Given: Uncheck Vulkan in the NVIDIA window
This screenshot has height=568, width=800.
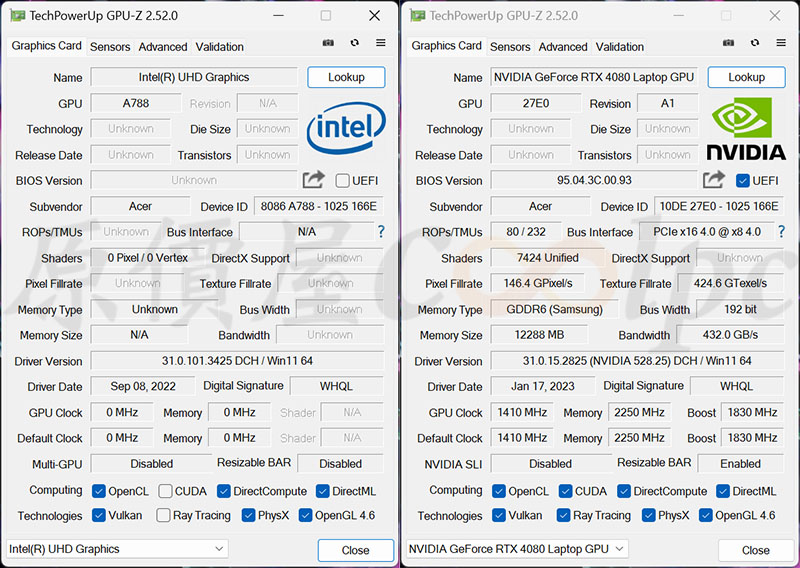Looking at the screenshot, I should tap(500, 516).
